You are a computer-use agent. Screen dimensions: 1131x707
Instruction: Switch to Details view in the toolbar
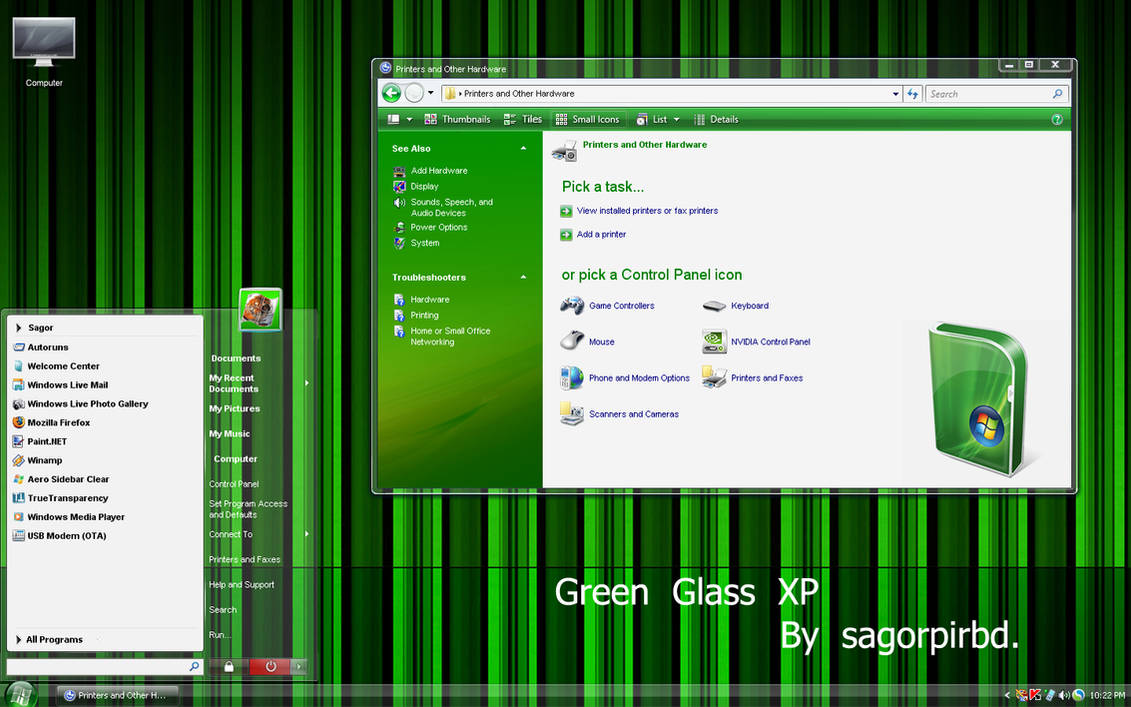click(716, 119)
